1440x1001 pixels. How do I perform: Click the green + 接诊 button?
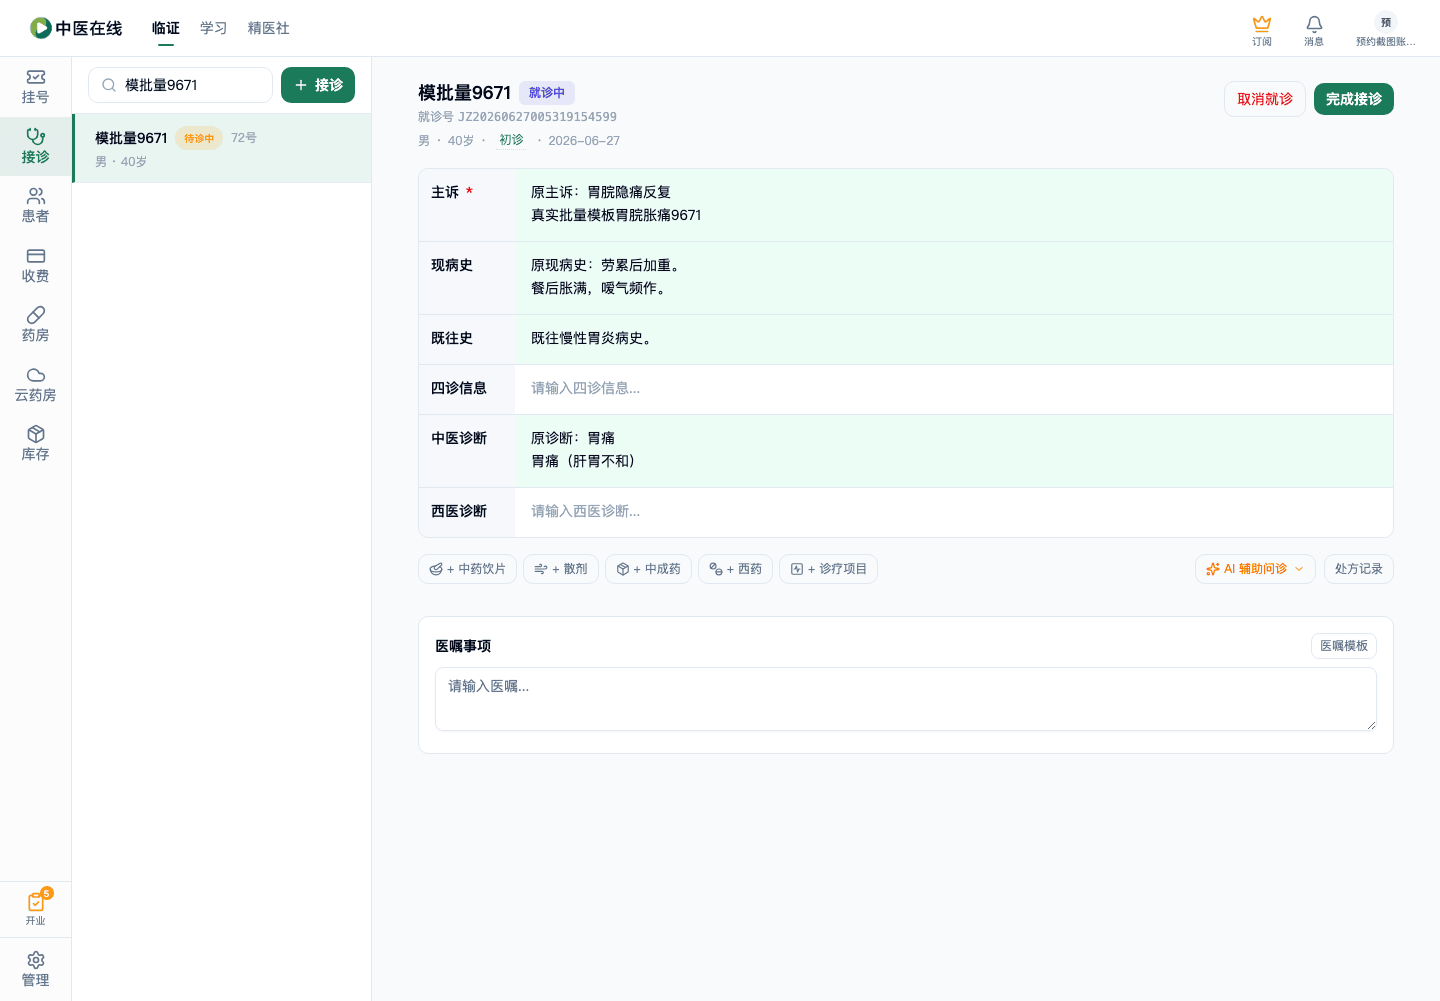tap(318, 85)
